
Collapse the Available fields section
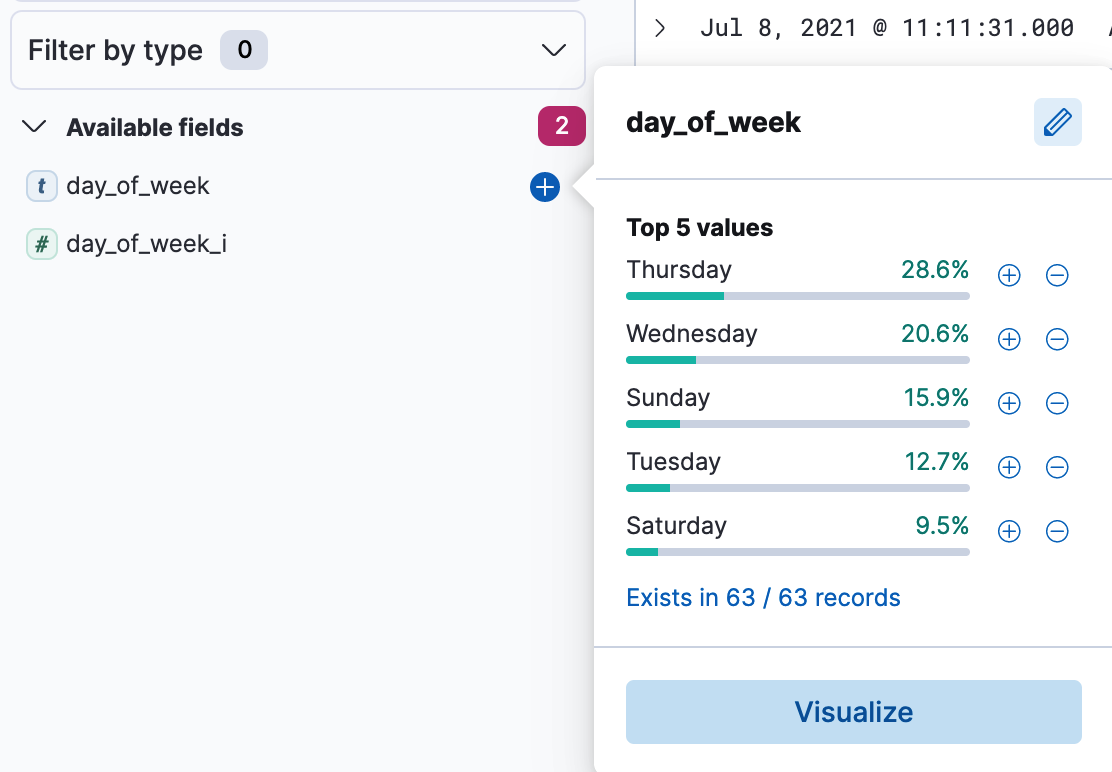pos(33,127)
